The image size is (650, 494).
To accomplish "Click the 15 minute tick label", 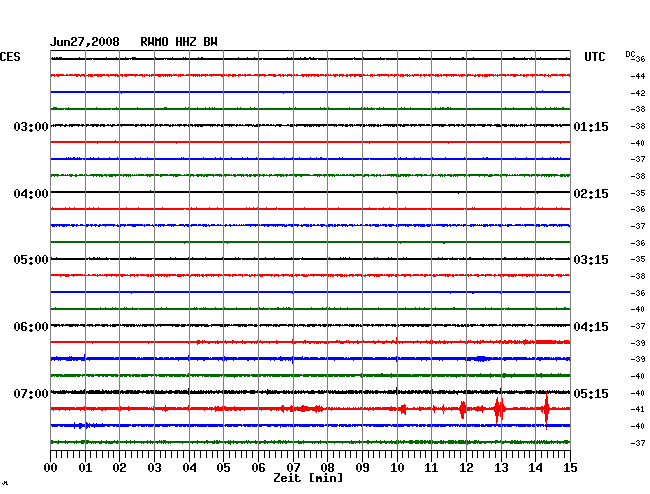I will click(x=570, y=467).
